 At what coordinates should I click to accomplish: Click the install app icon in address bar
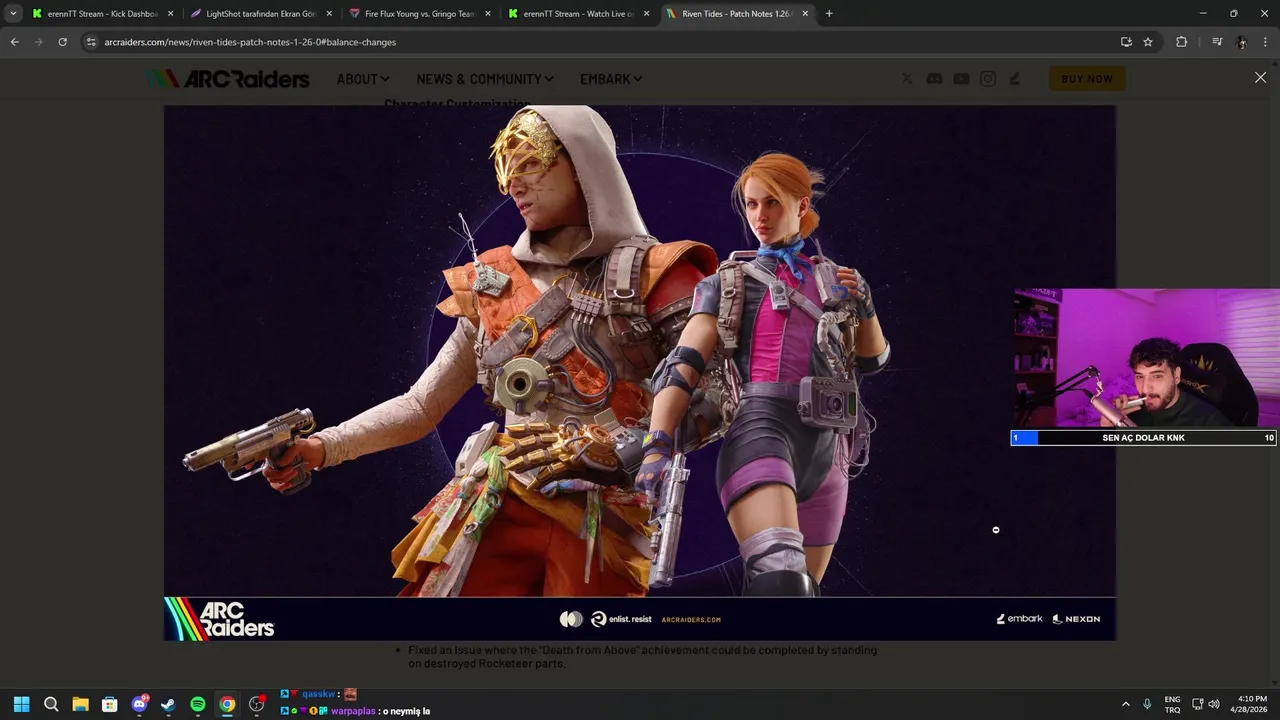(x=1126, y=42)
